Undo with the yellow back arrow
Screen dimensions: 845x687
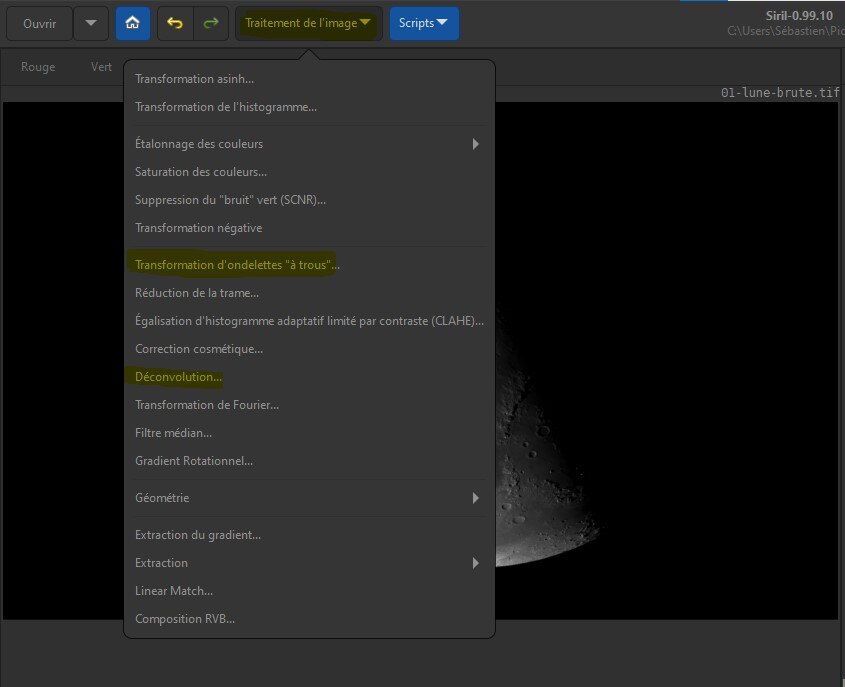[175, 23]
